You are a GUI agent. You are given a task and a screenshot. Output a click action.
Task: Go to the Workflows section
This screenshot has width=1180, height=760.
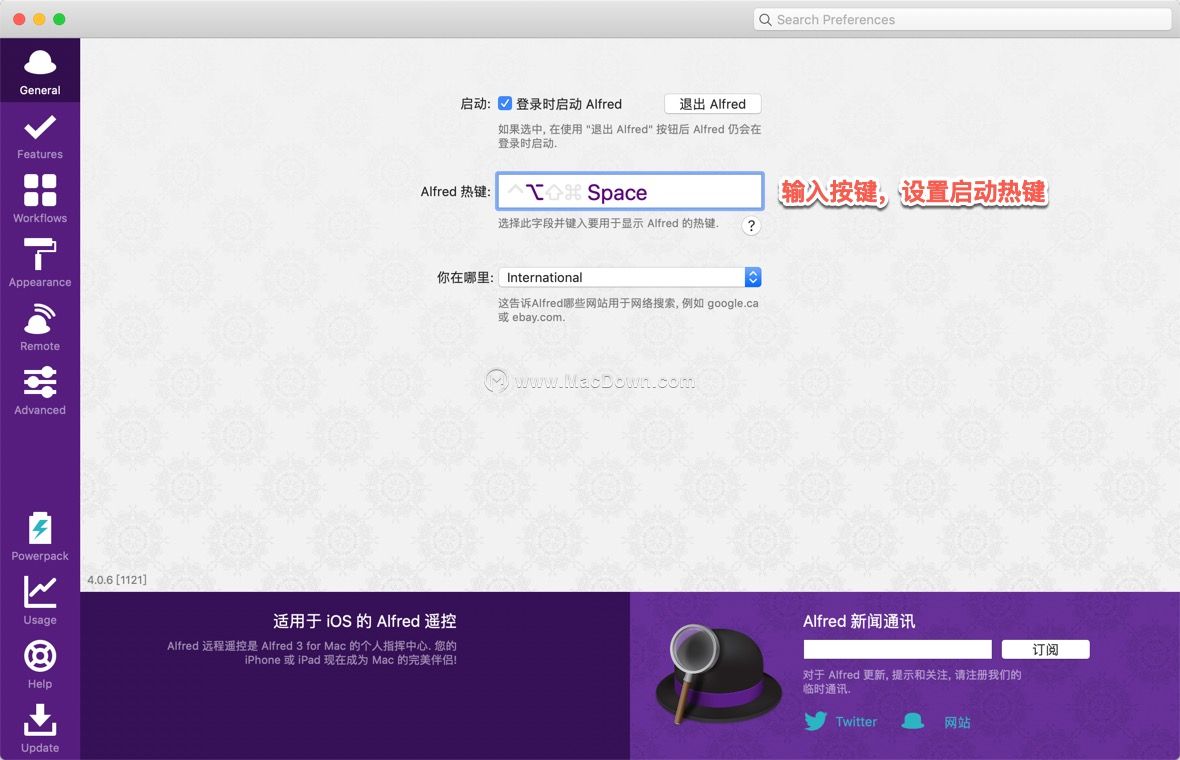[40, 199]
